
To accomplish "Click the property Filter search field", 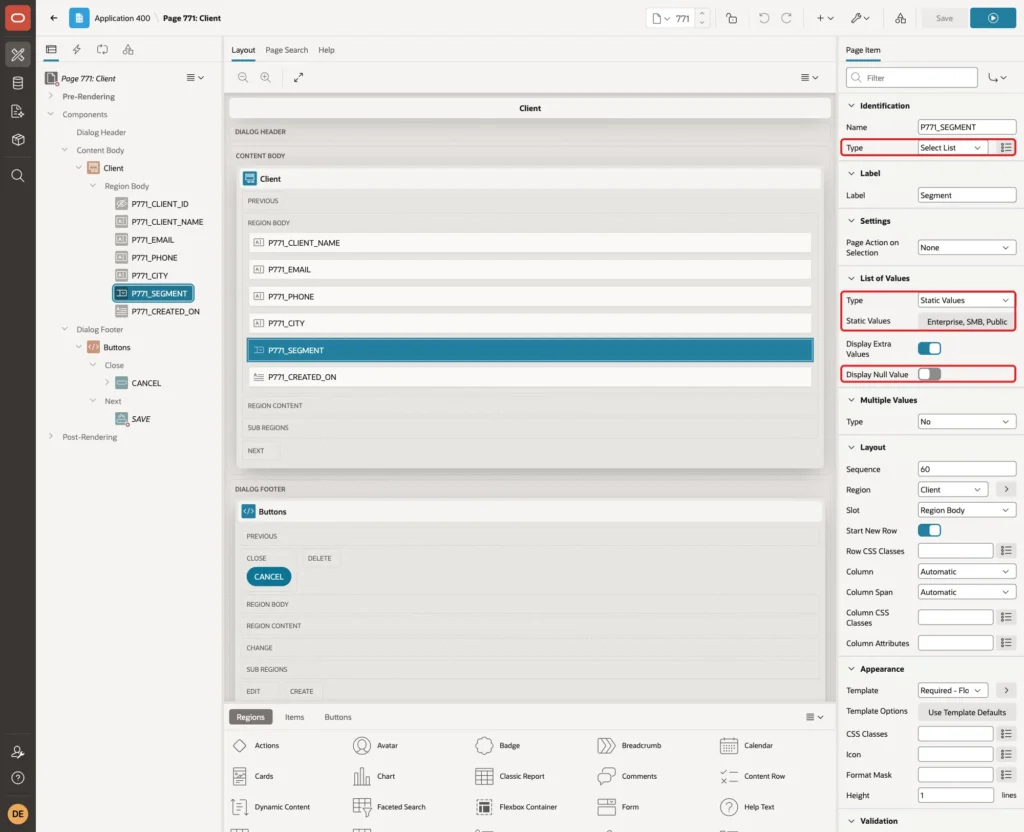I will pyautogui.click(x=912, y=78).
